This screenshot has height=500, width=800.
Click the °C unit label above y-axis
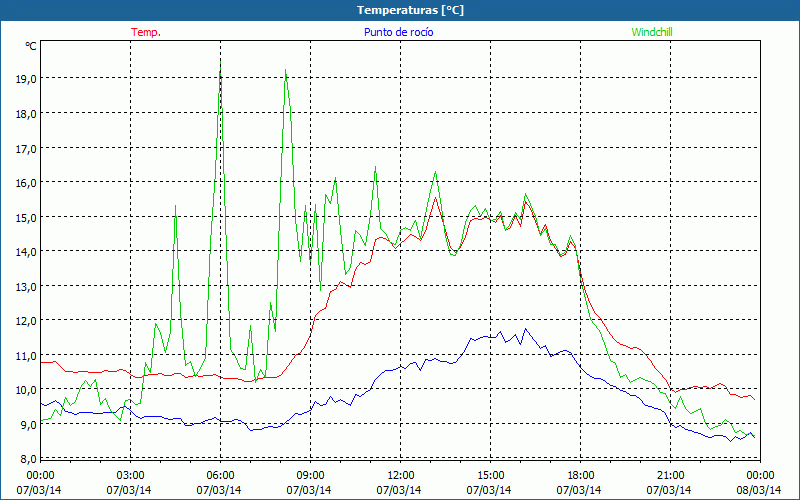tap(30, 45)
